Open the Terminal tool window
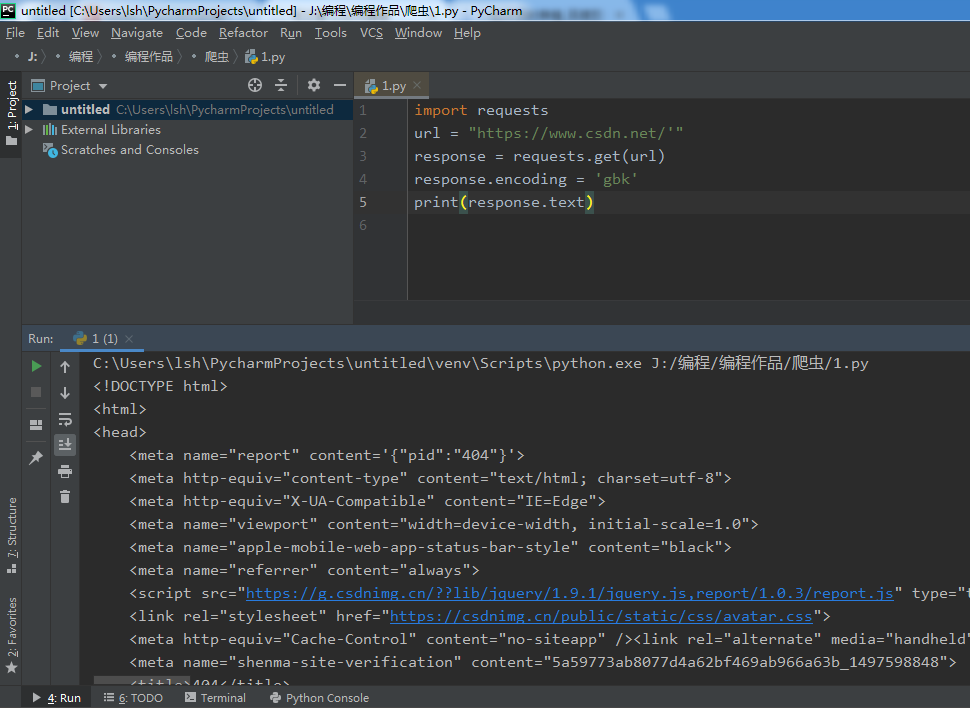The image size is (970, 708). click(x=215, y=697)
